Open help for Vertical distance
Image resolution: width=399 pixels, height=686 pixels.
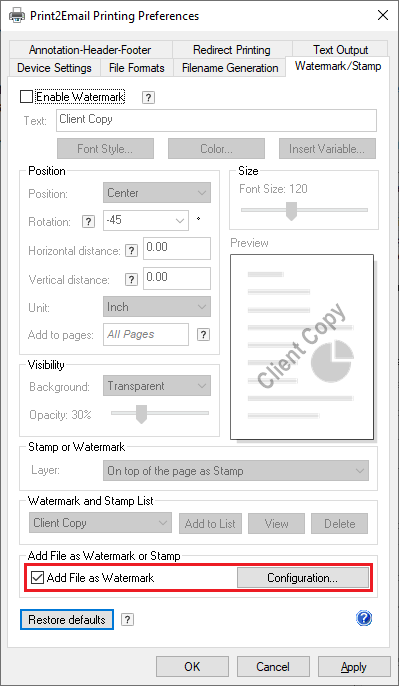pyautogui.click(x=131, y=280)
